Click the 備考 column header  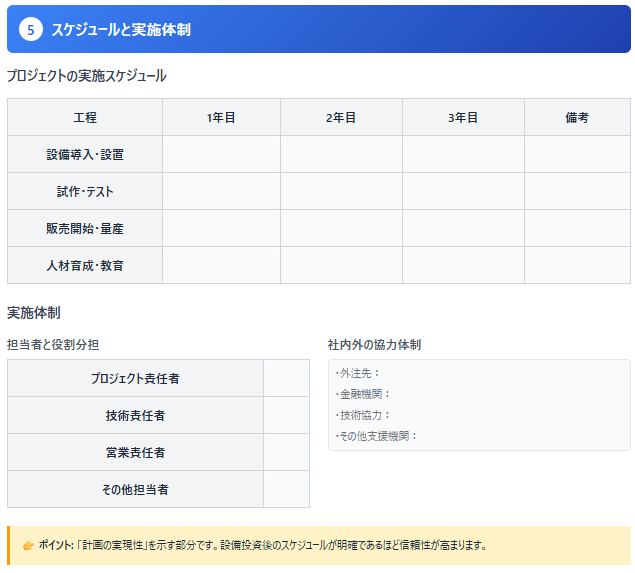(x=577, y=118)
